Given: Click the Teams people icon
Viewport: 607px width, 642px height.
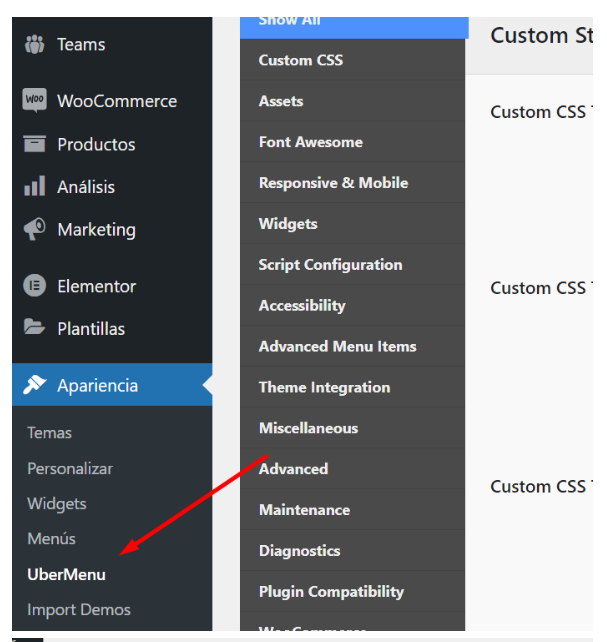Looking at the screenshot, I should (34, 44).
